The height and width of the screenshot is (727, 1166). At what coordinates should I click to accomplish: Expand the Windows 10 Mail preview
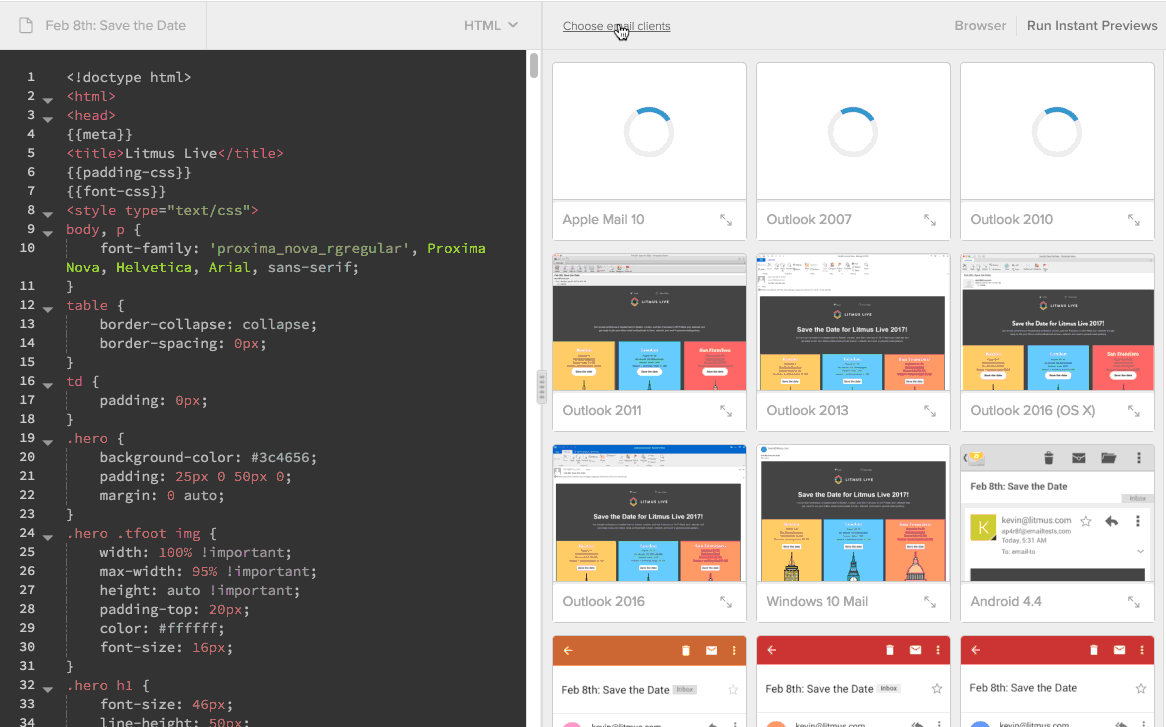click(x=930, y=602)
